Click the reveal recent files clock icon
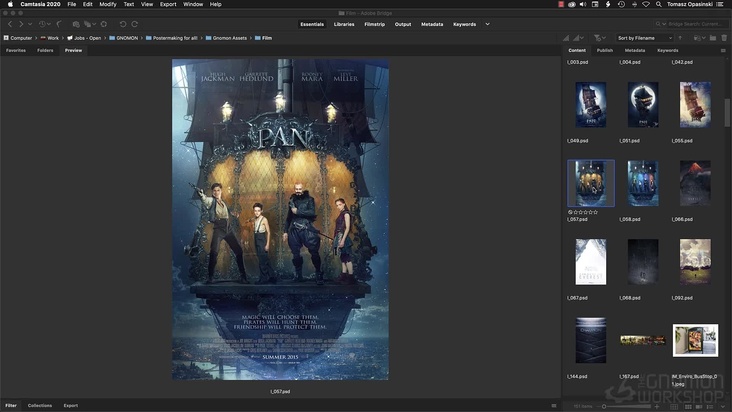 click(43, 24)
